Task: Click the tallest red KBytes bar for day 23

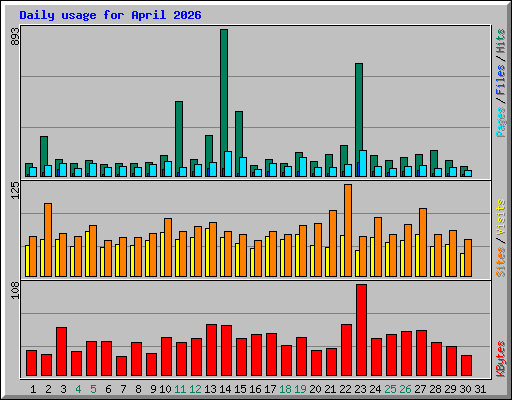Action: [x=361, y=330]
